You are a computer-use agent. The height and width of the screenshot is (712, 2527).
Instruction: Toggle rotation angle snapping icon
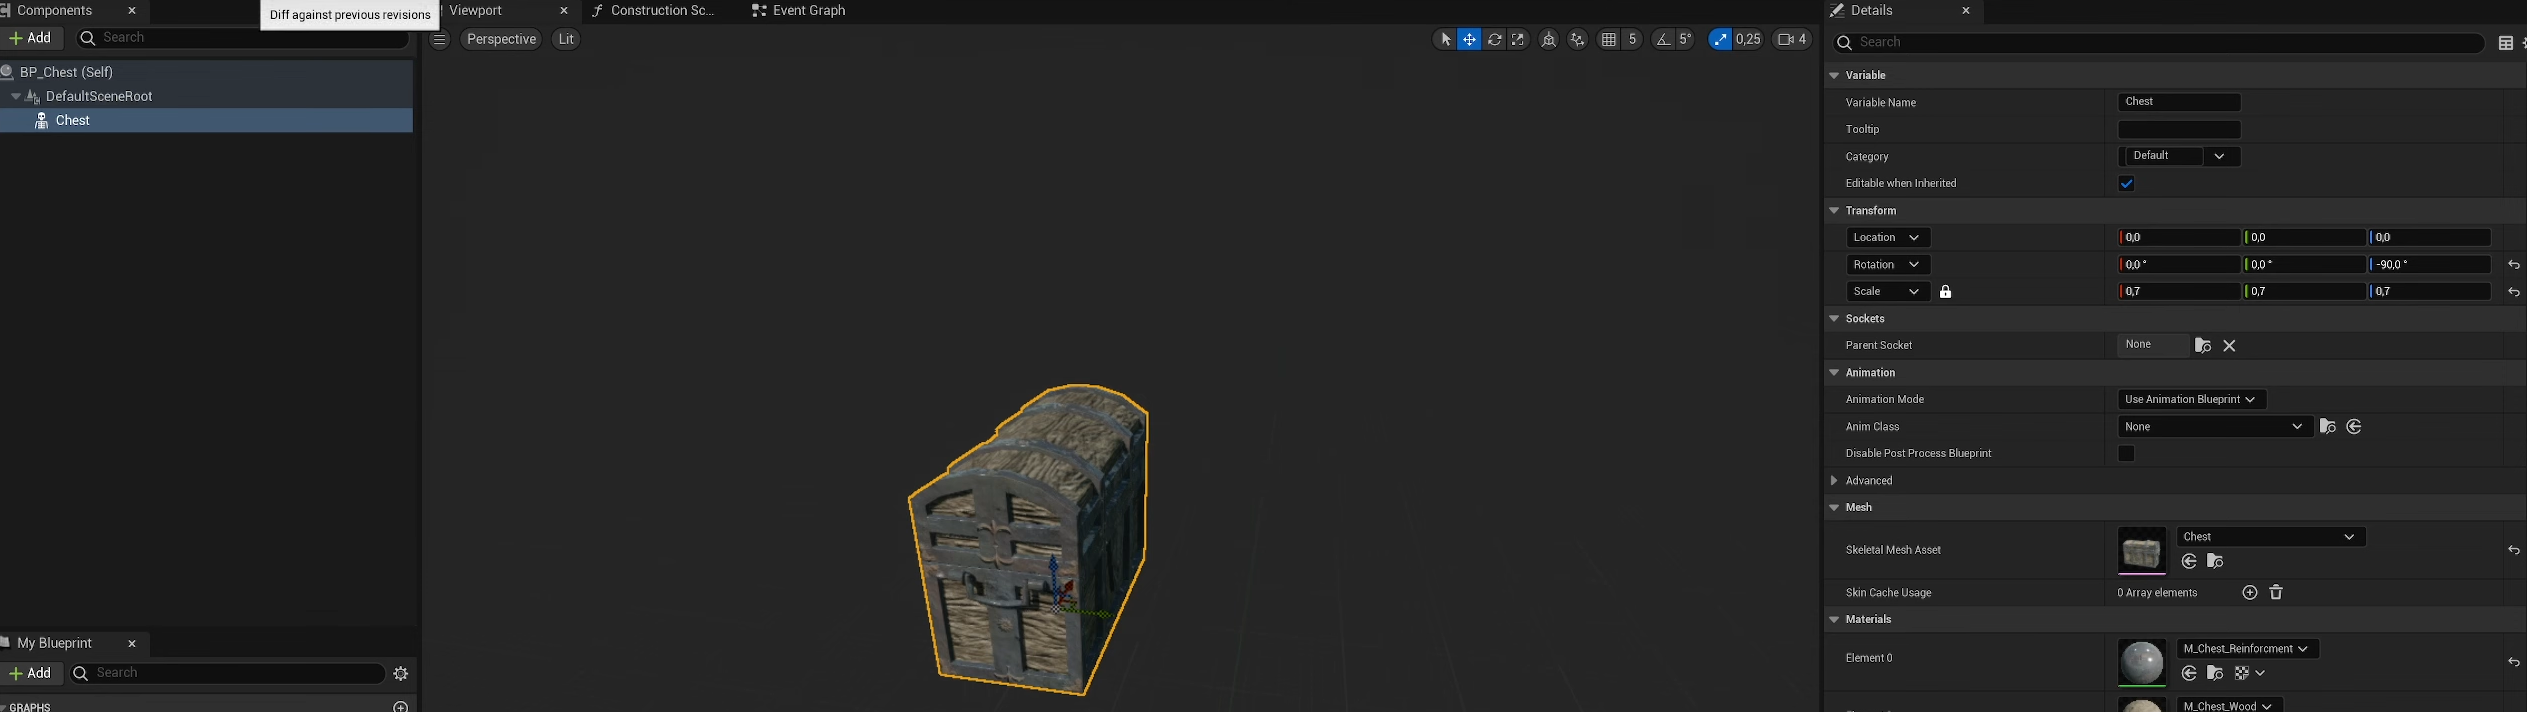click(x=1662, y=39)
